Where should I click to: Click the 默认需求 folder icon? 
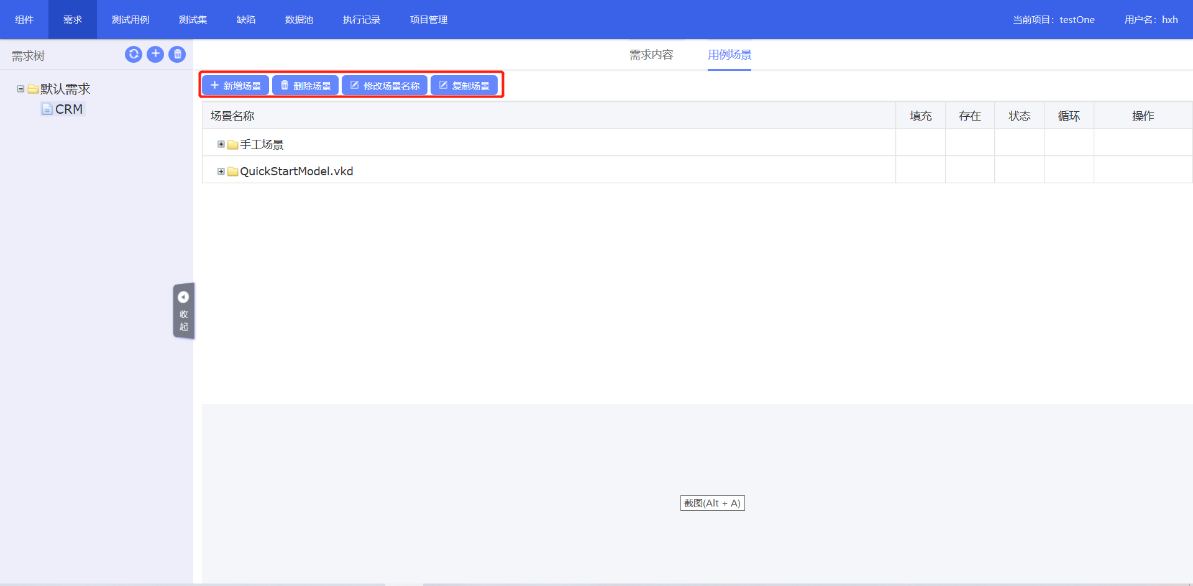[33, 89]
